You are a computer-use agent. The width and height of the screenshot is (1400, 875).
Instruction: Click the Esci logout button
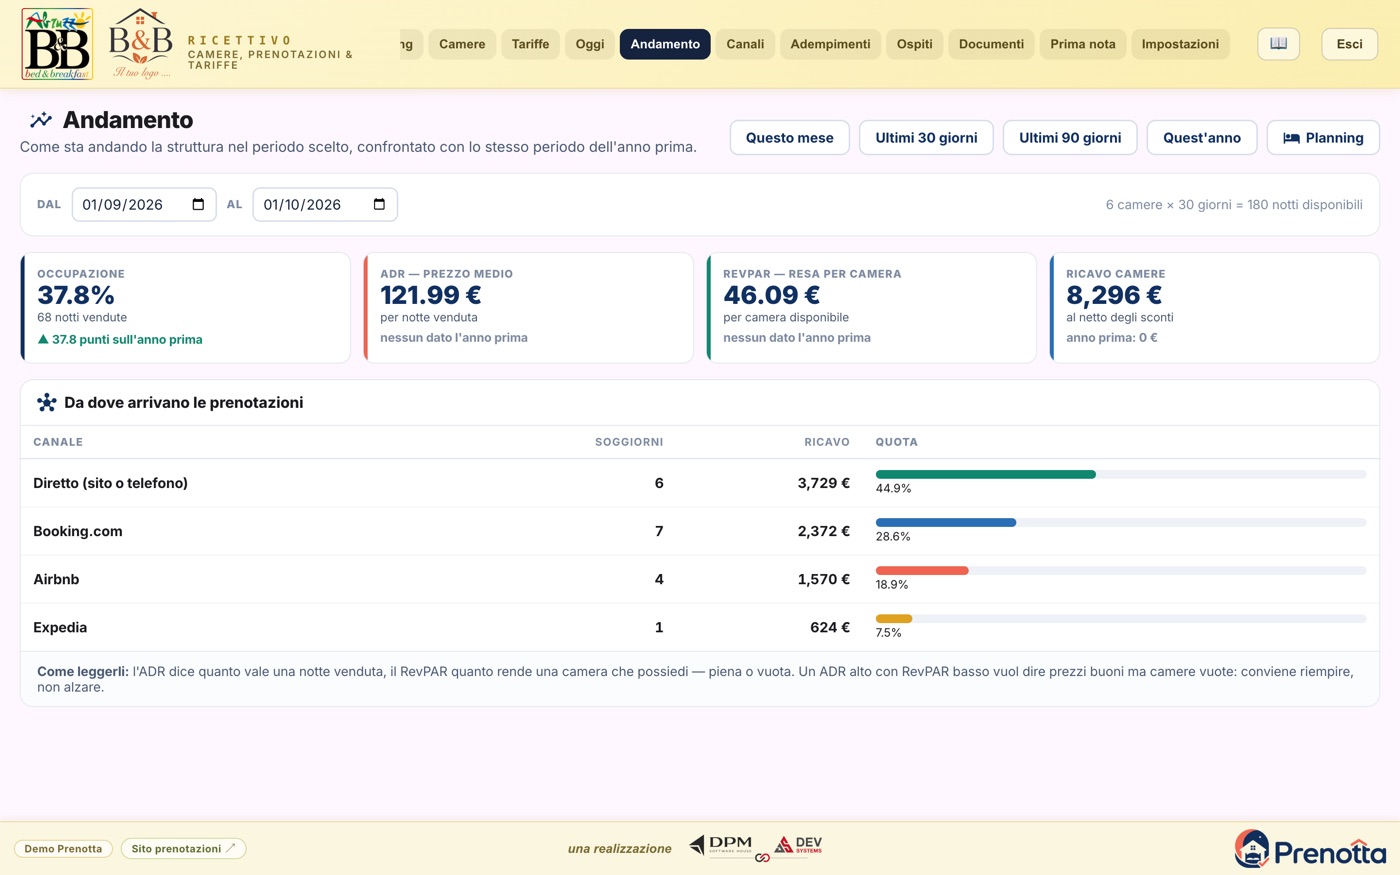[x=1349, y=44]
